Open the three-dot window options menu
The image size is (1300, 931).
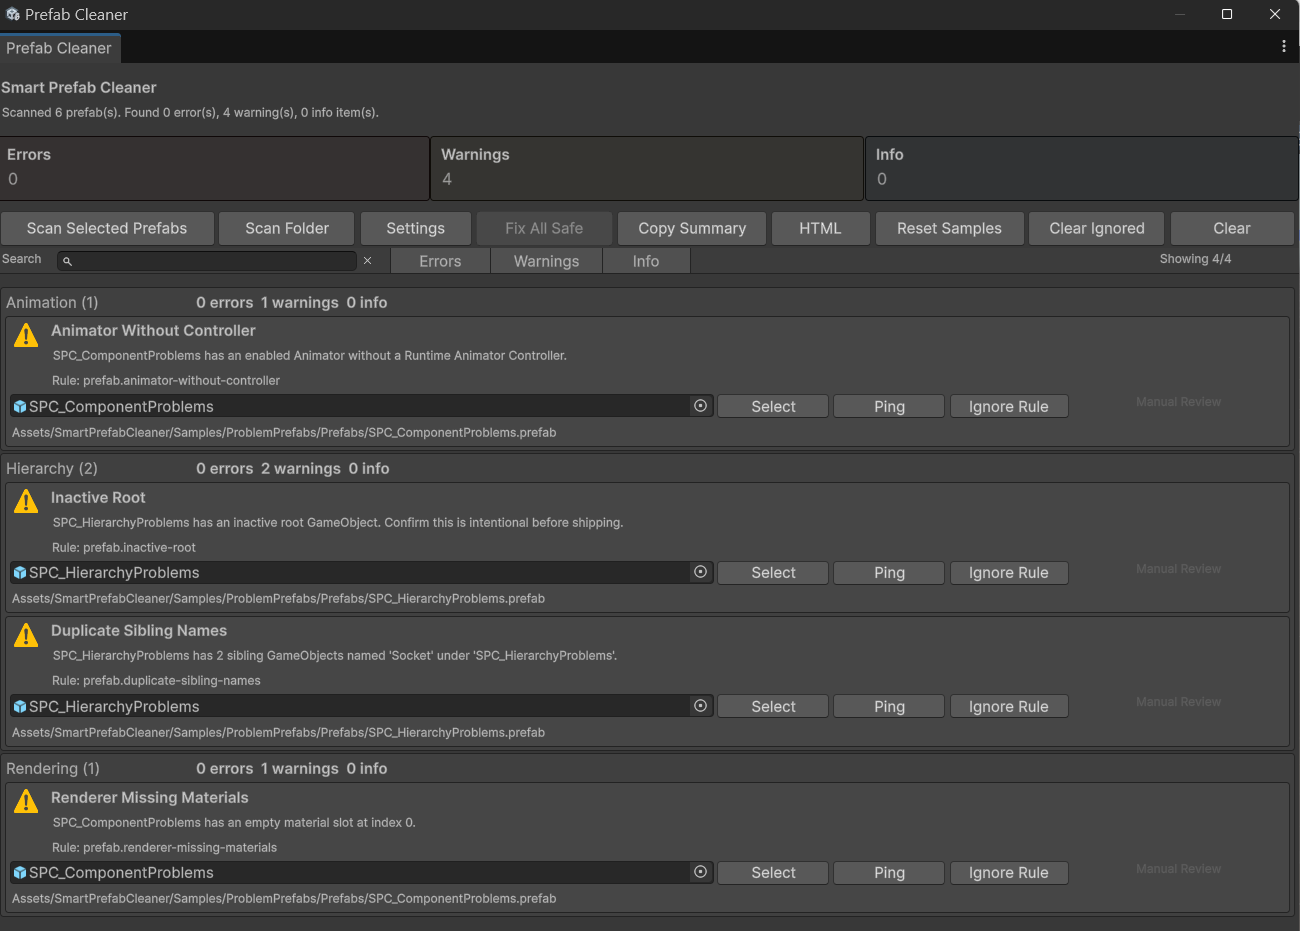point(1284,46)
